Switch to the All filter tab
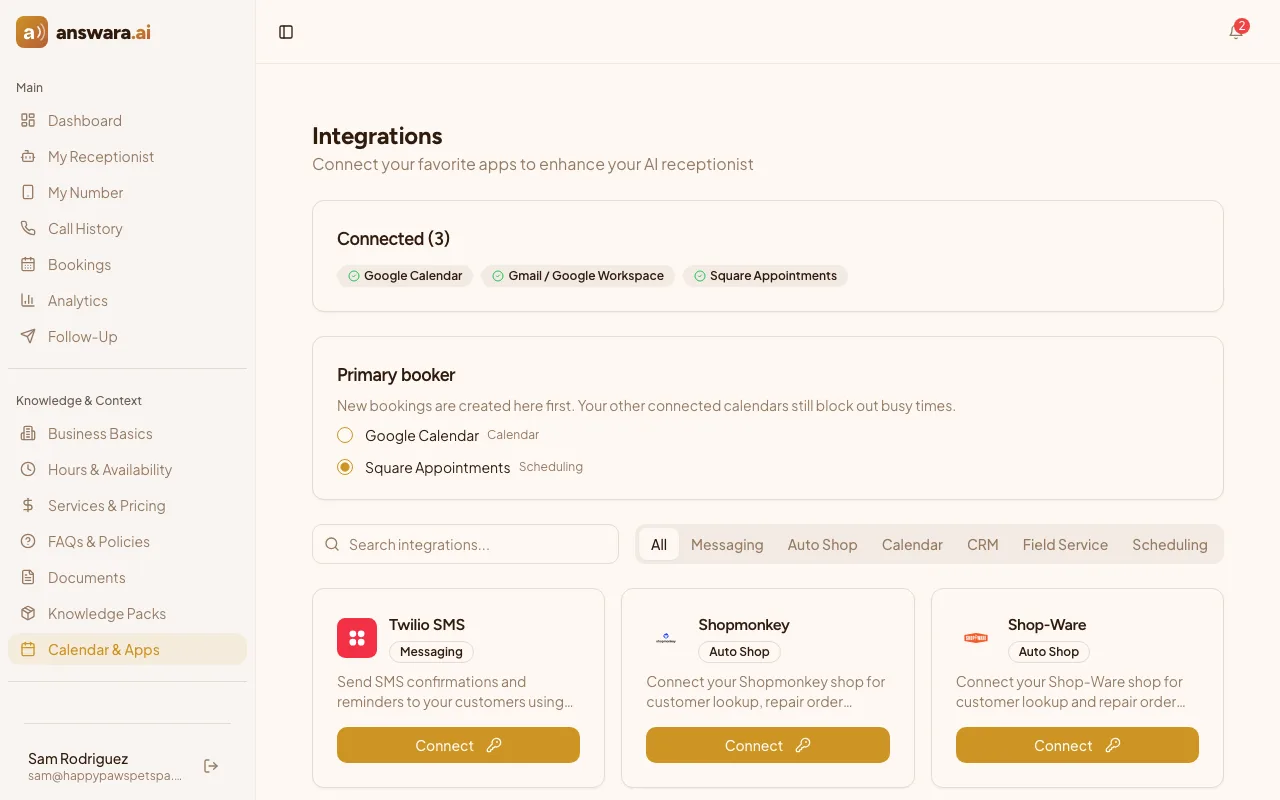Image resolution: width=1280 pixels, height=800 pixels. tap(659, 544)
